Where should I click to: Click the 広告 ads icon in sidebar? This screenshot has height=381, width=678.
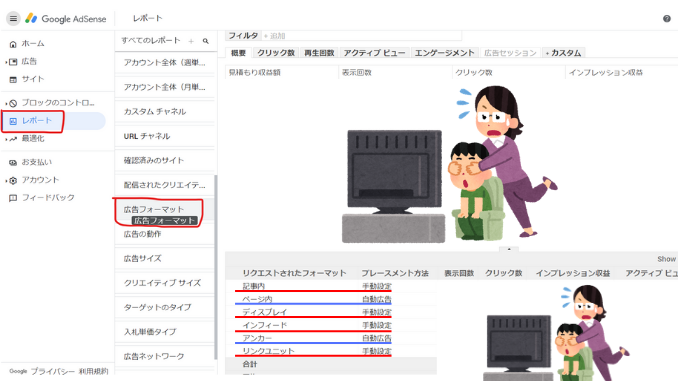[13, 62]
